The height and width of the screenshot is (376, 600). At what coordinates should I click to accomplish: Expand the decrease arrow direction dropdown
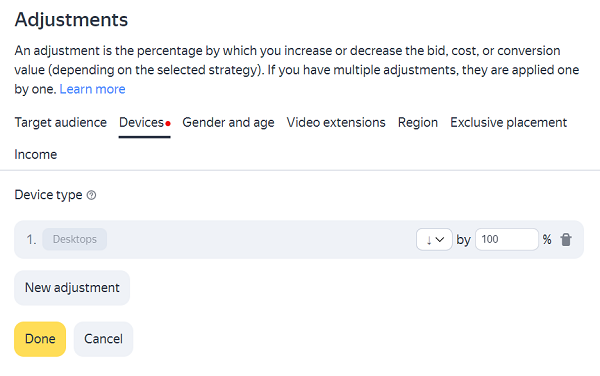[434, 239]
